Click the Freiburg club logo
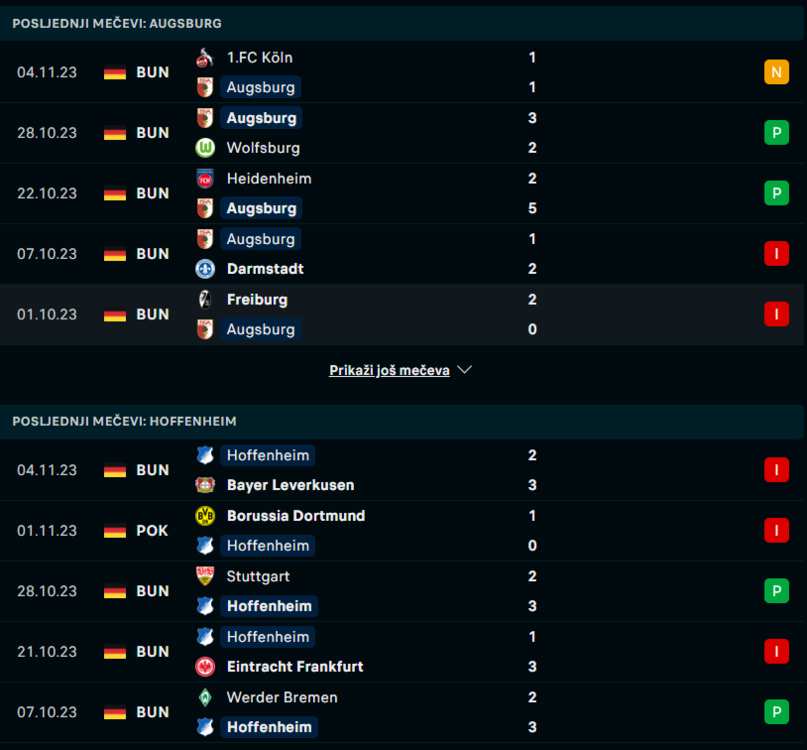The height and width of the screenshot is (750, 807). coord(205,299)
